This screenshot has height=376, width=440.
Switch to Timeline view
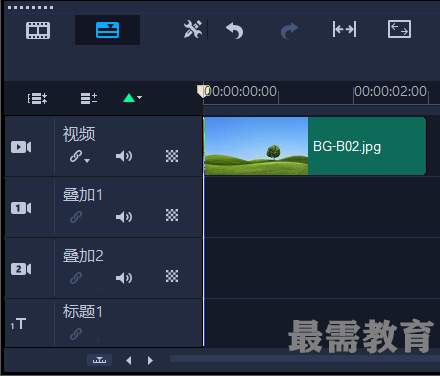107,30
